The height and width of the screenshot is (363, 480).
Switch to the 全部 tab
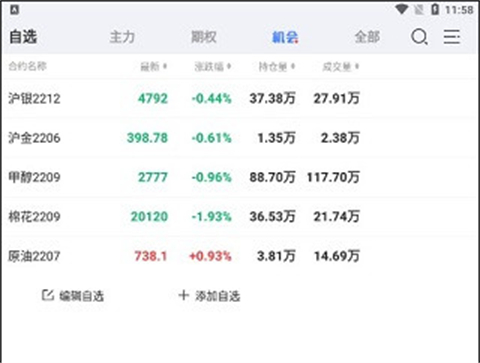(x=367, y=37)
